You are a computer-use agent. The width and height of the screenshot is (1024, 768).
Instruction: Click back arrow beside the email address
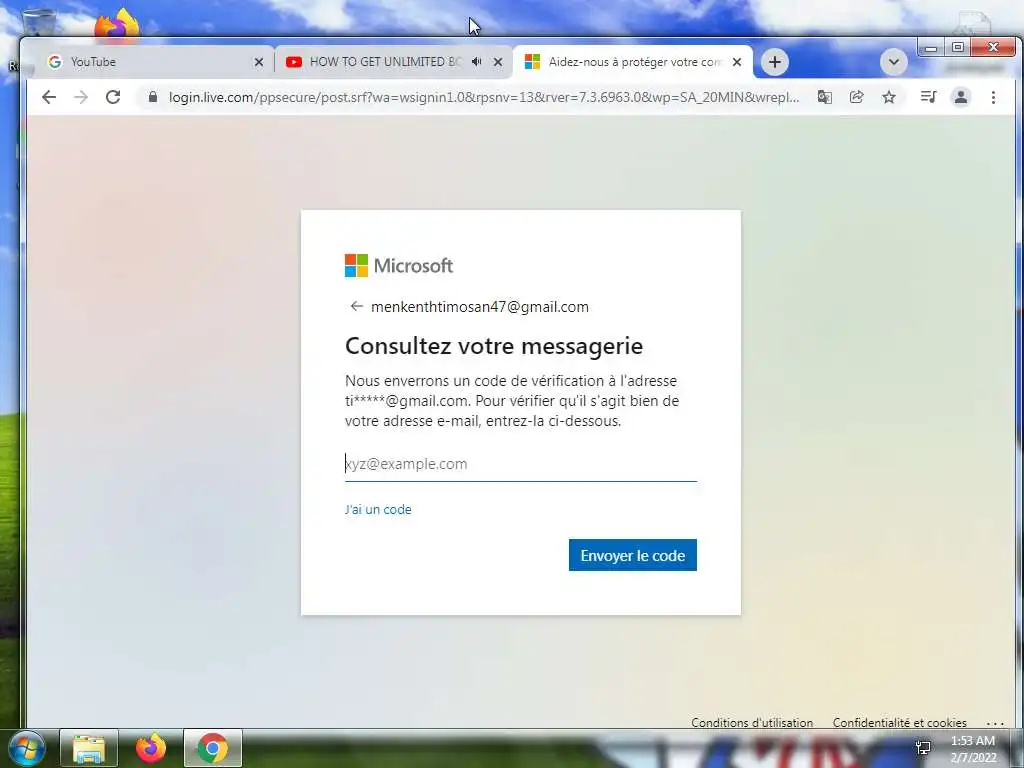(356, 306)
